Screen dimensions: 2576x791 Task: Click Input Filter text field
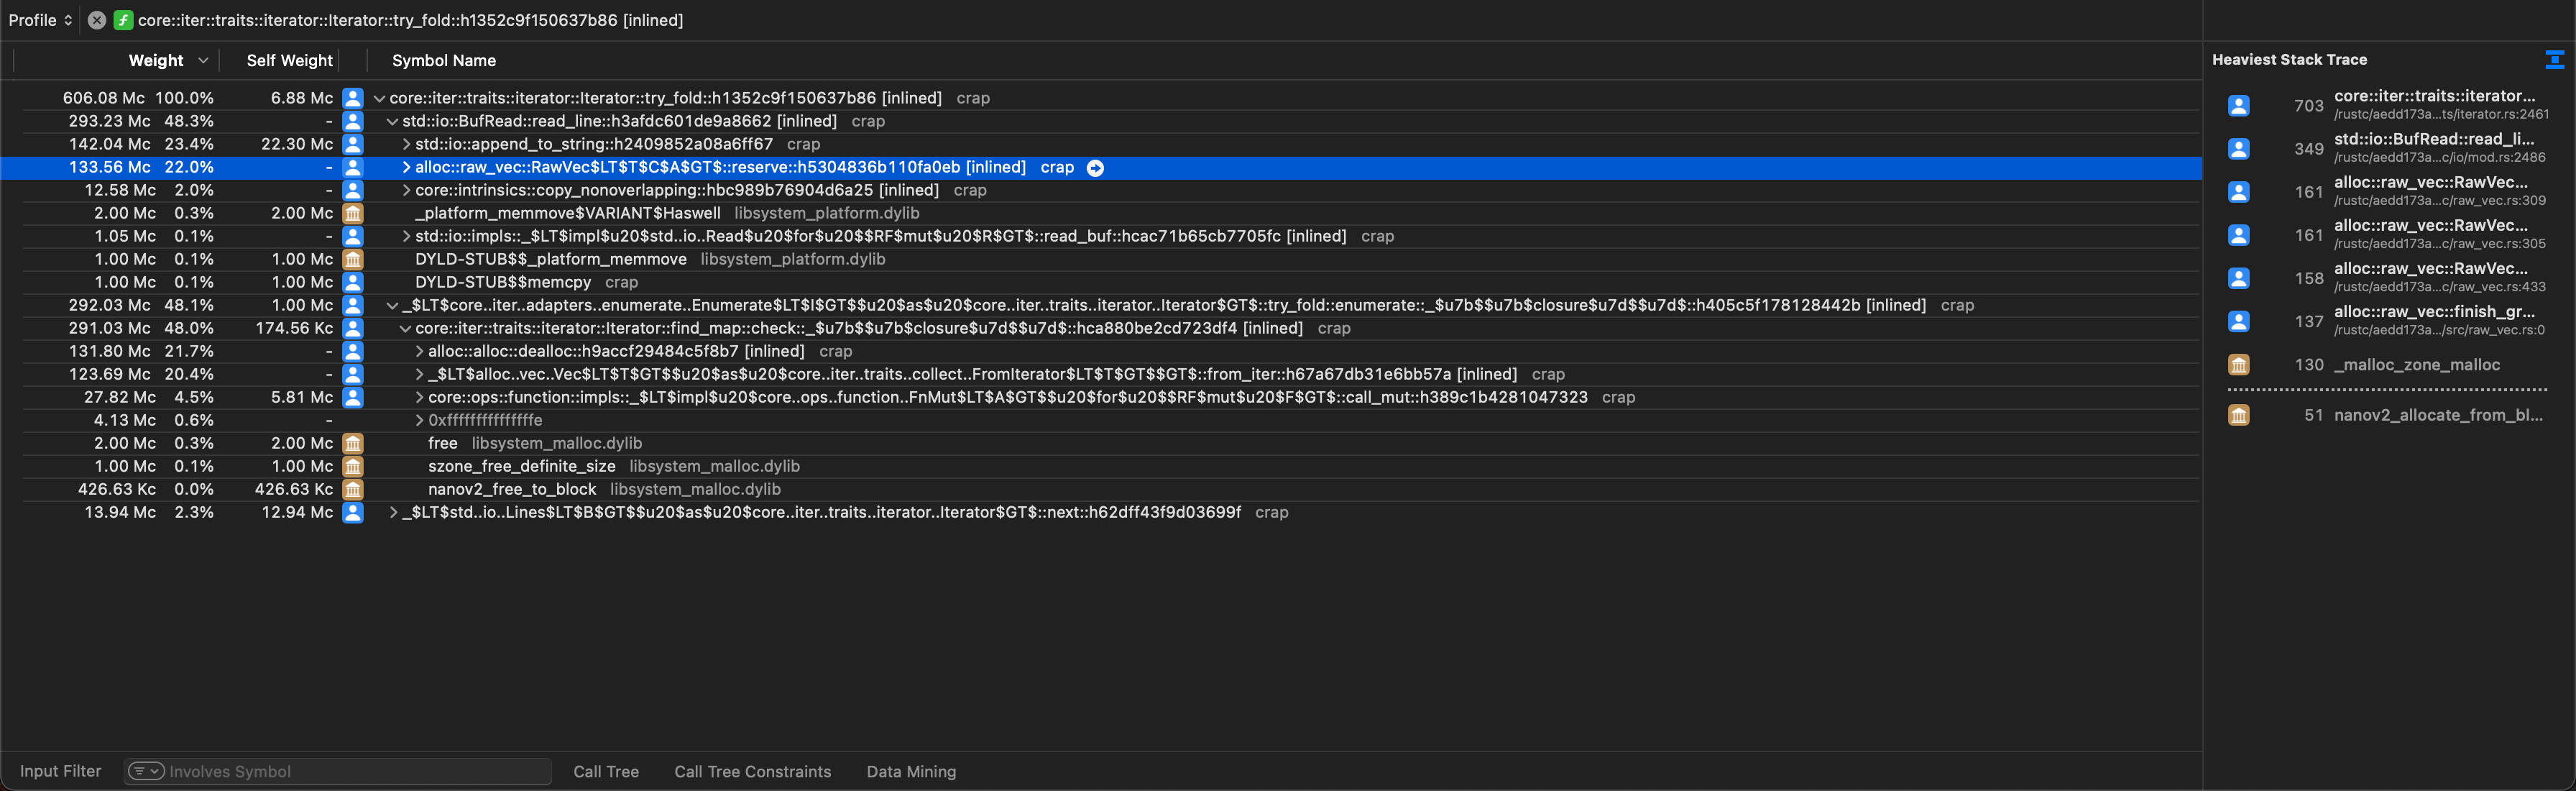[333, 769]
